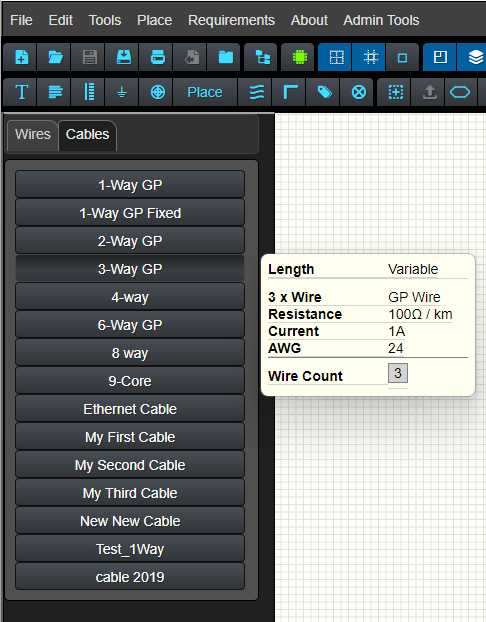
Task: Select the Text tool
Action: [21, 92]
